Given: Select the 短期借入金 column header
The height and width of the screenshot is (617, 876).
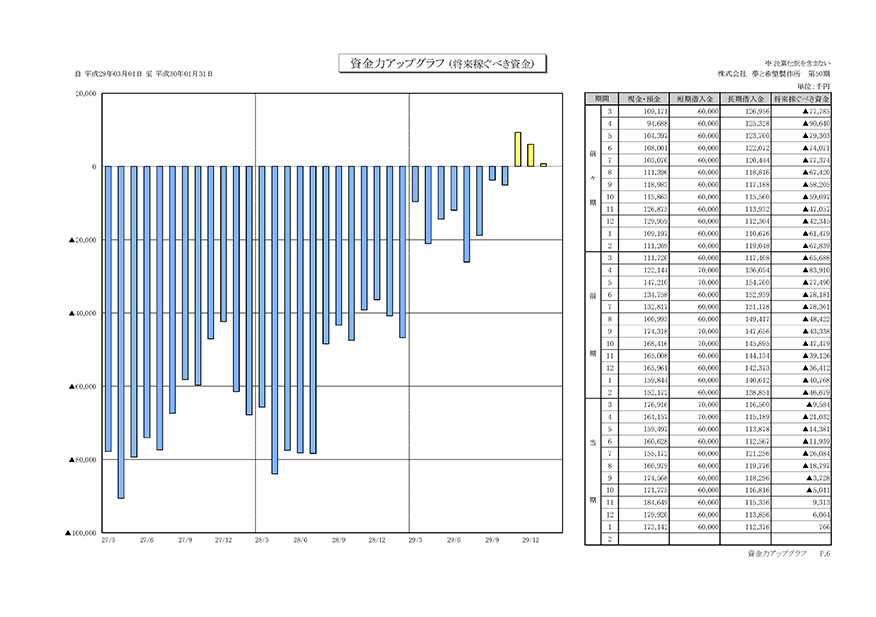Looking at the screenshot, I should 695,101.
